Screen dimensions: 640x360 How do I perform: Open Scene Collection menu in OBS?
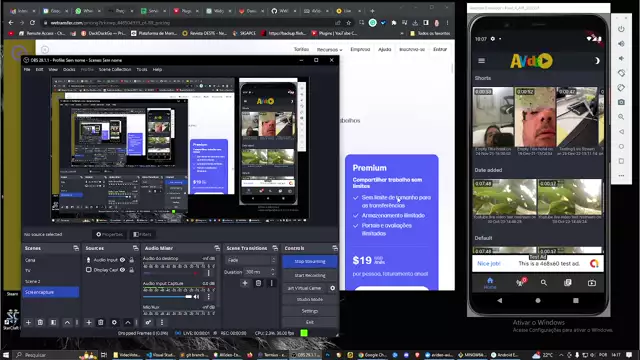115,69
